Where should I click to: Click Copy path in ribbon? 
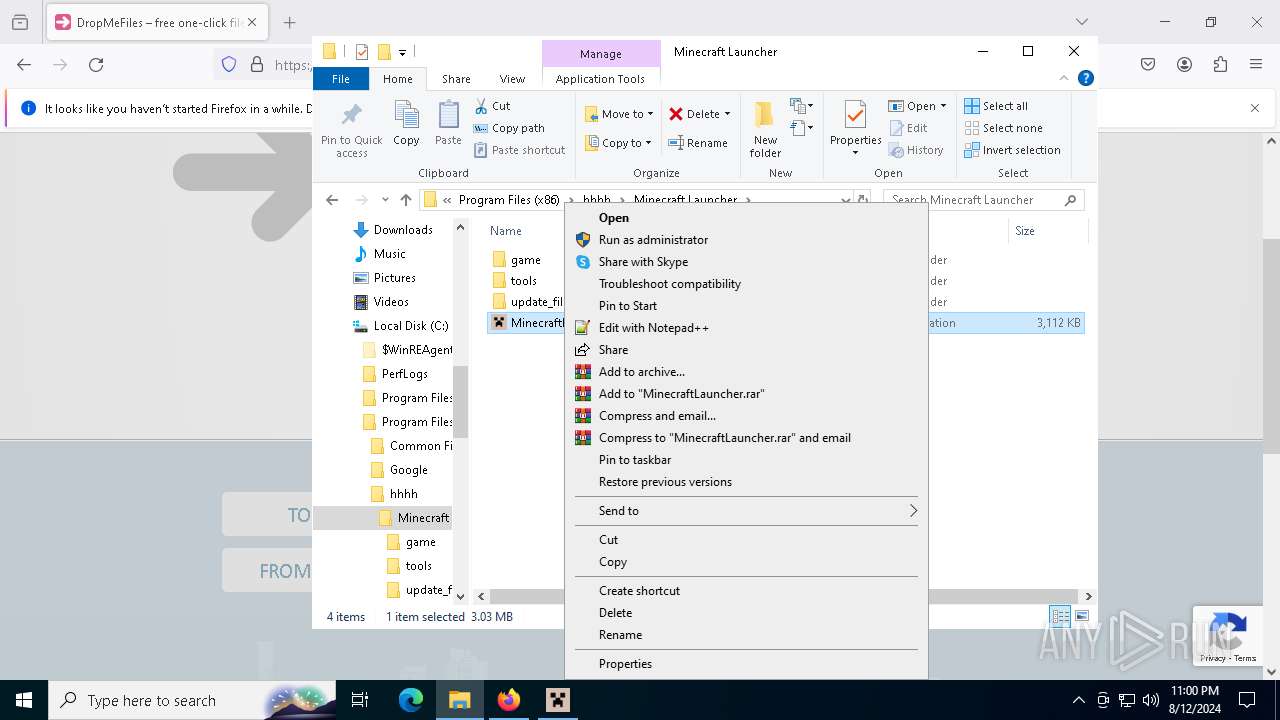click(x=510, y=128)
